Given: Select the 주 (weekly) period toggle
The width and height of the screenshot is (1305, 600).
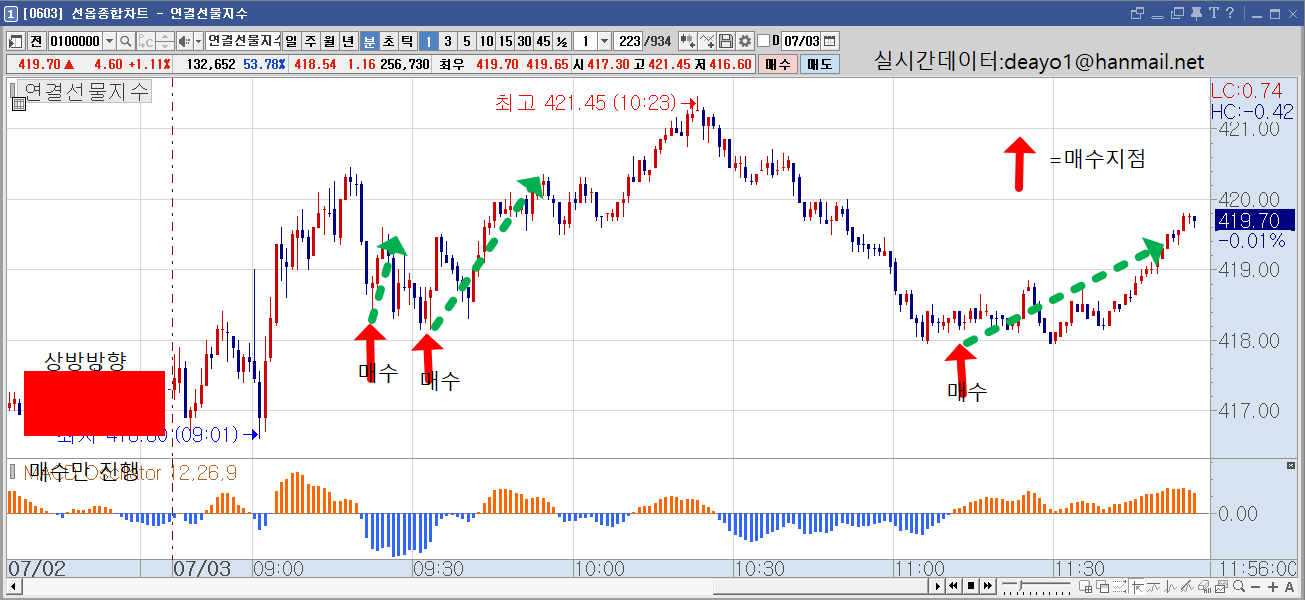Looking at the screenshot, I should click(x=310, y=41).
